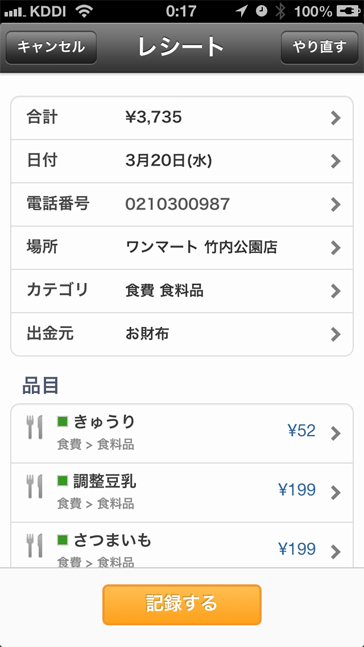
Task: Toggle green square marker for 調整豆乳
Action: point(62,480)
